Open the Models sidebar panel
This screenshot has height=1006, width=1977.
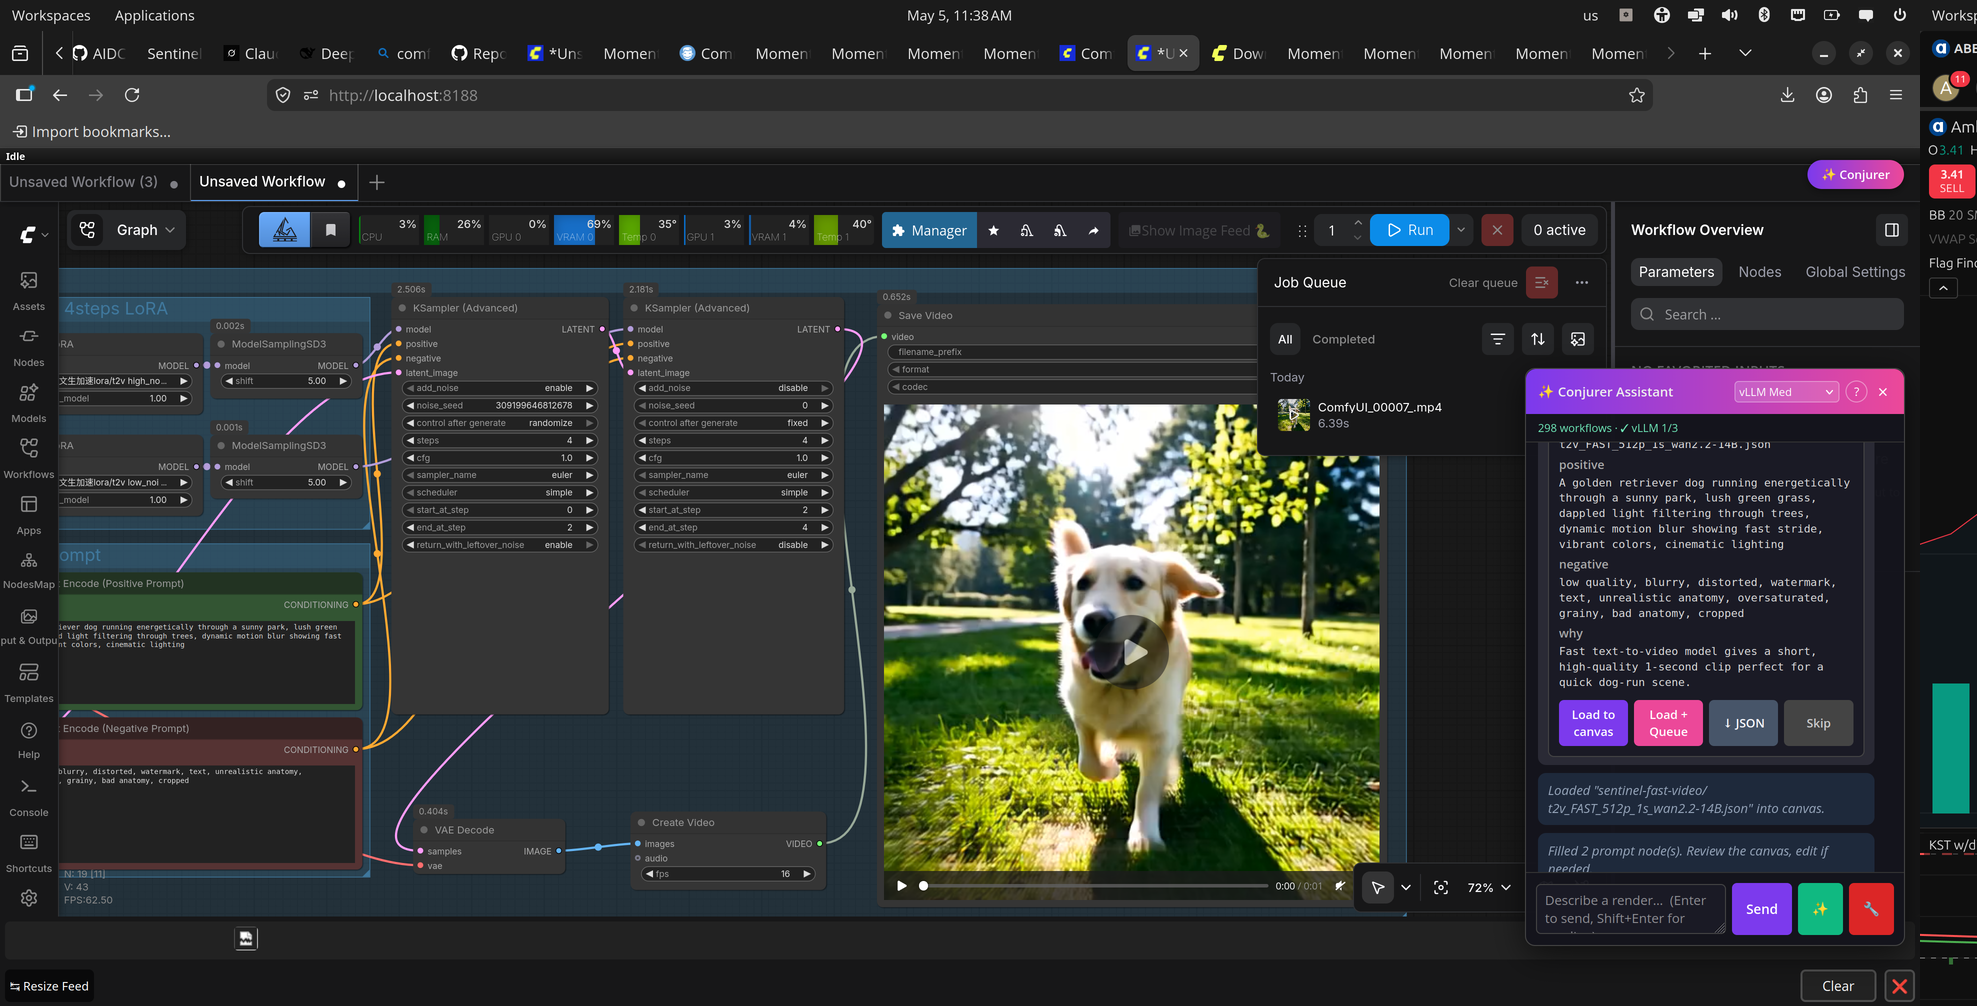29,402
